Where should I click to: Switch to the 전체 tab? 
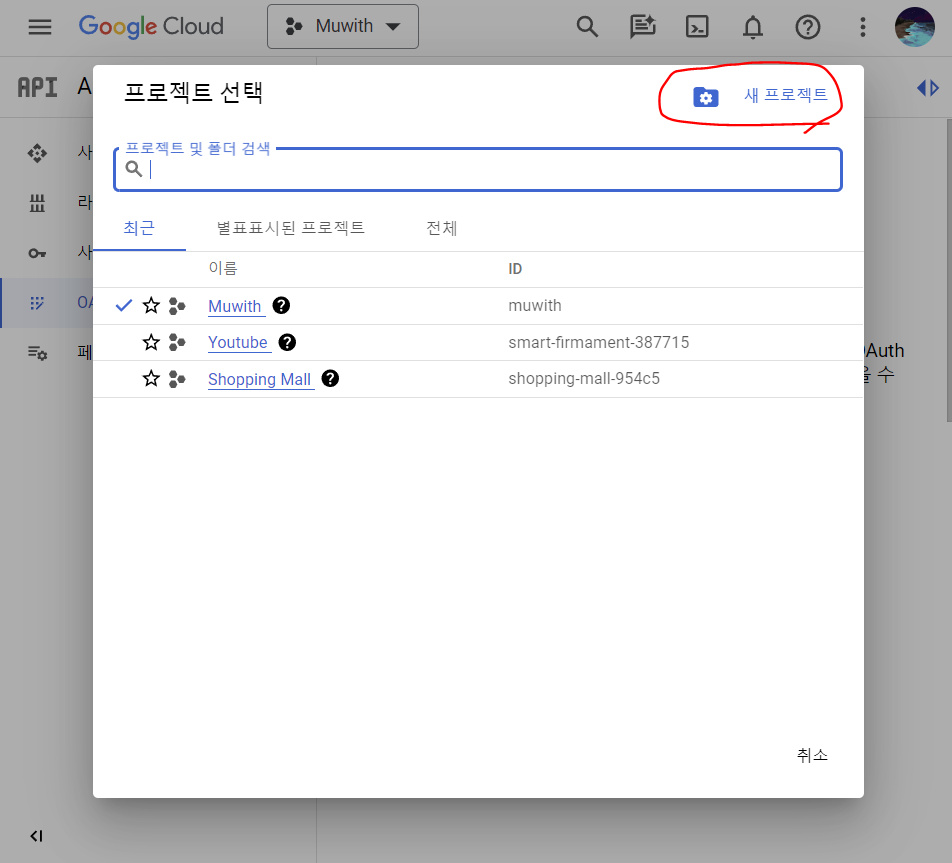pos(441,228)
